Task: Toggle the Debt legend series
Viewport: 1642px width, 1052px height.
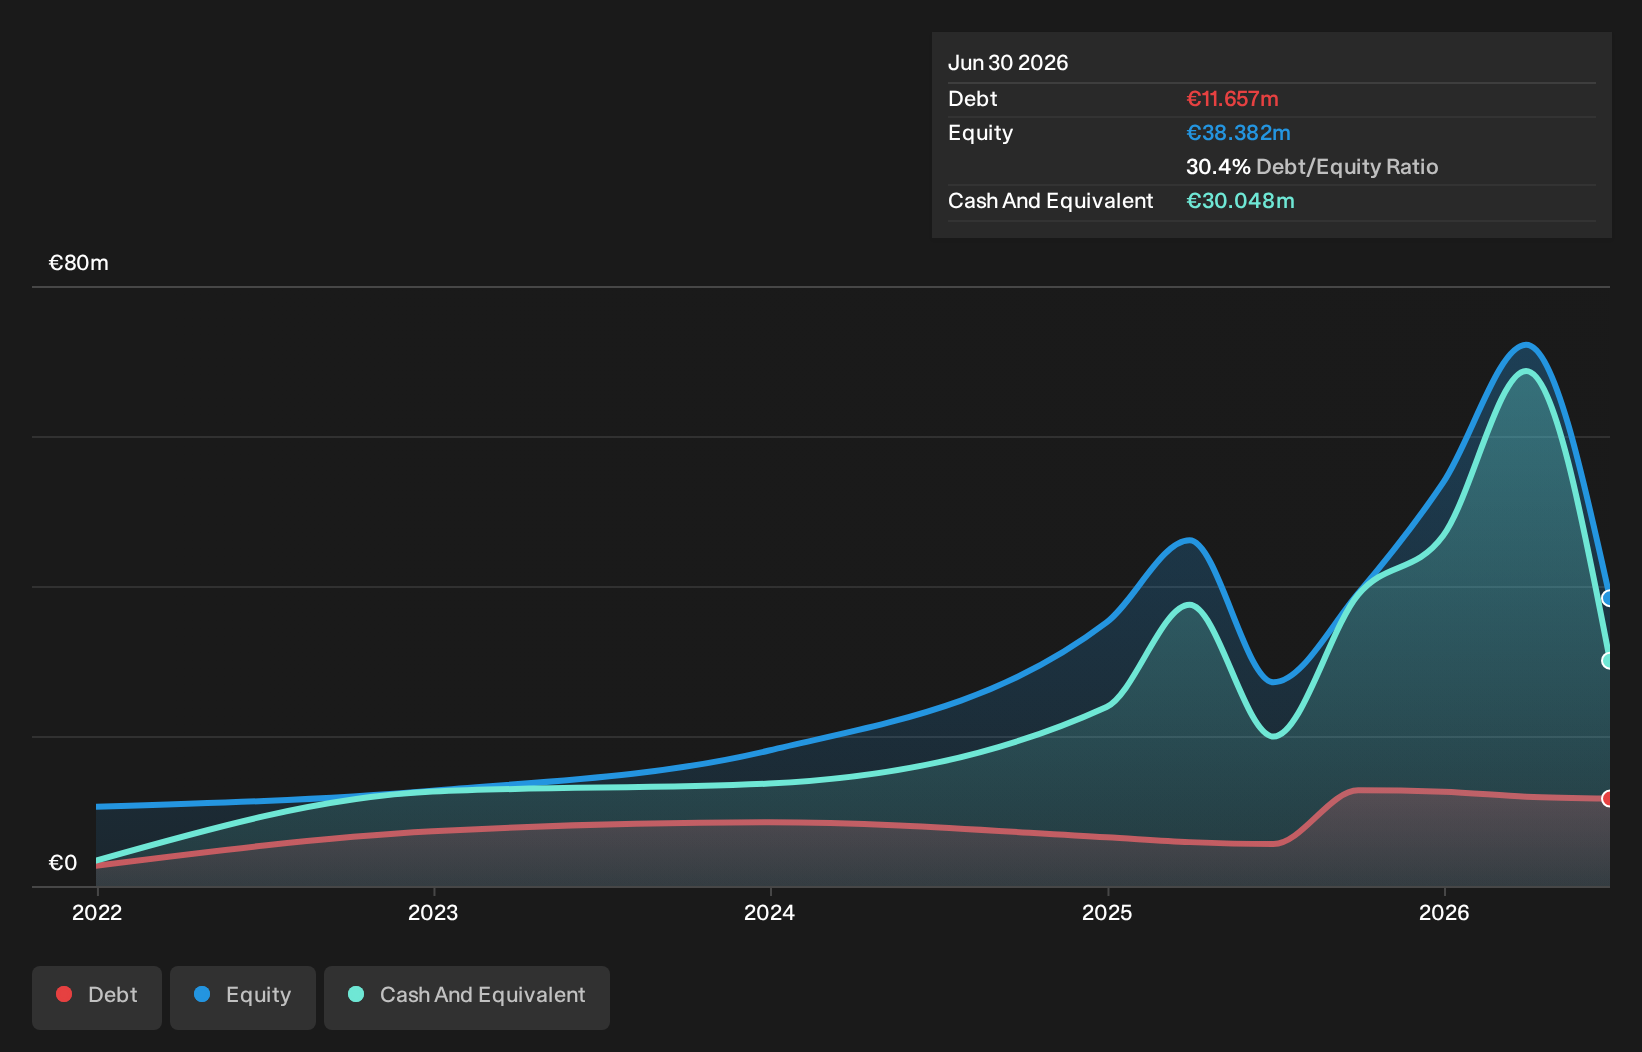Action: tap(97, 997)
